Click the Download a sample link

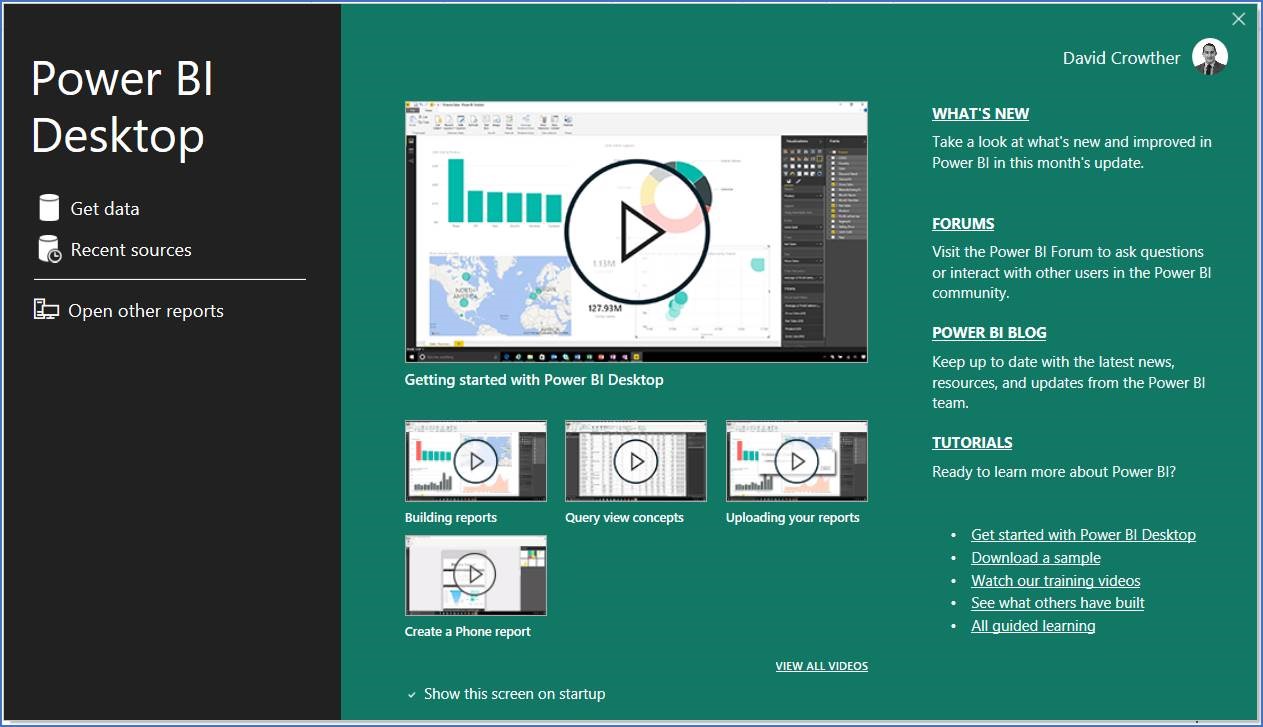coord(1036,558)
